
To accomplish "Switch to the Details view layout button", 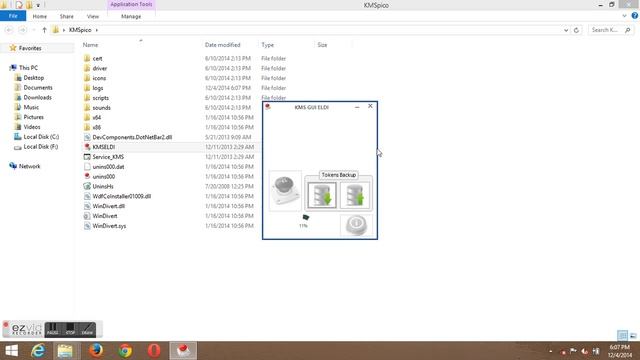I will point(622,336).
